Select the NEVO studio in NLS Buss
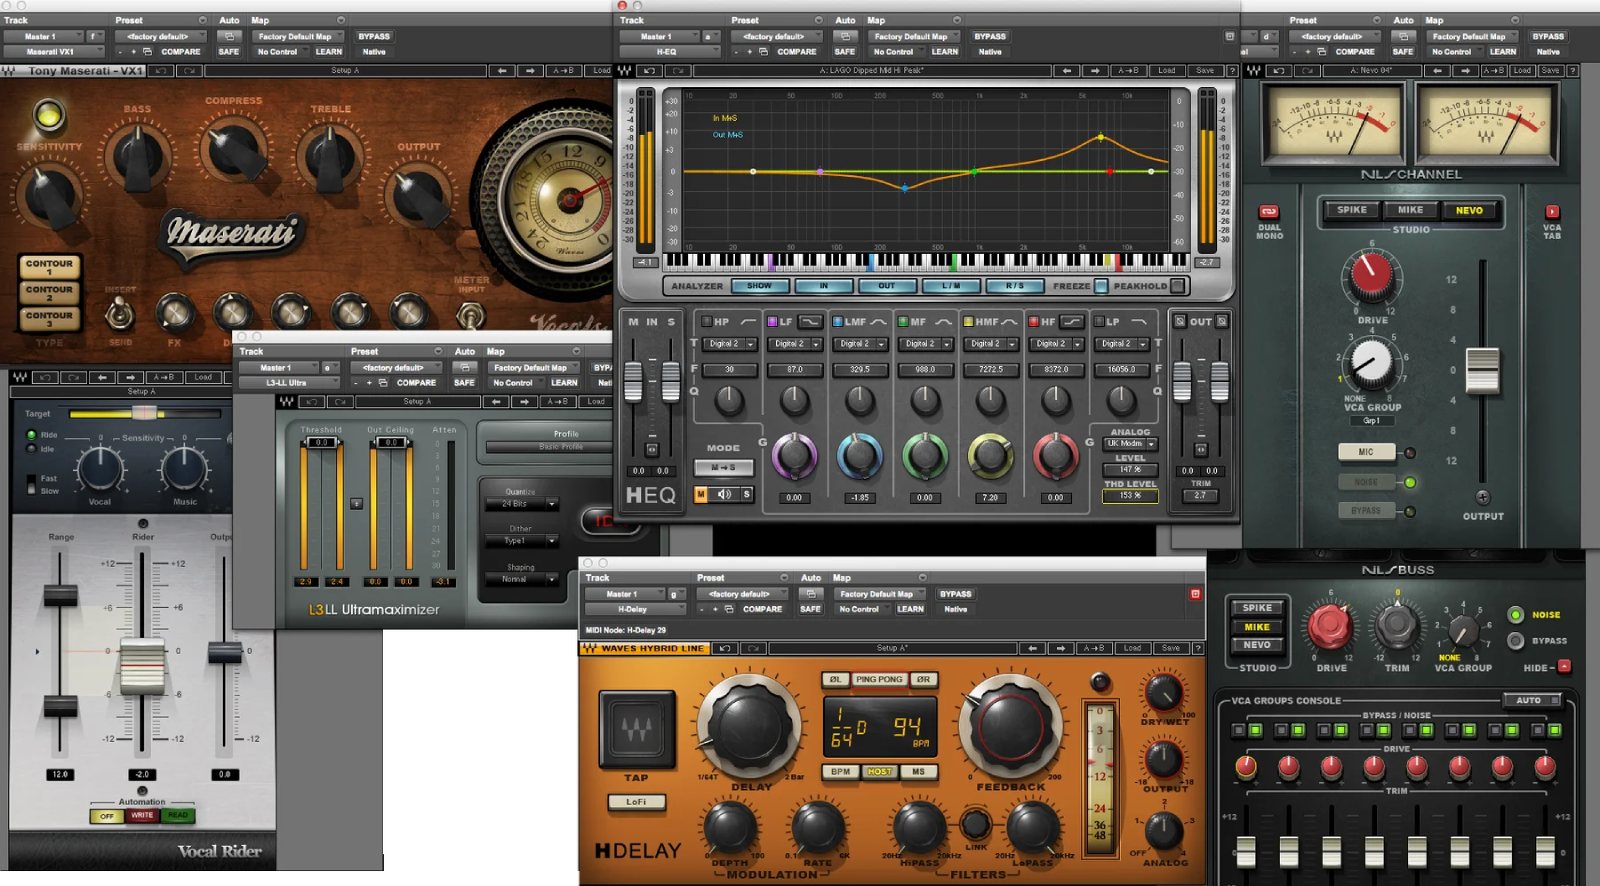 tap(1257, 645)
